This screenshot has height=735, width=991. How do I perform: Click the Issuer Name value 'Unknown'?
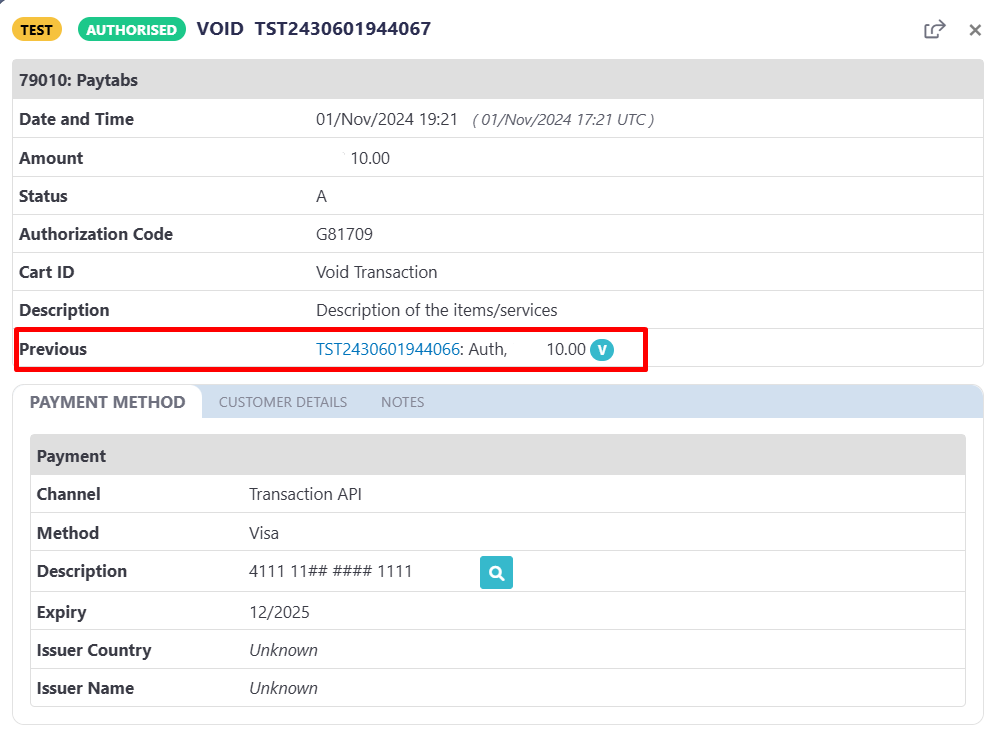point(283,688)
